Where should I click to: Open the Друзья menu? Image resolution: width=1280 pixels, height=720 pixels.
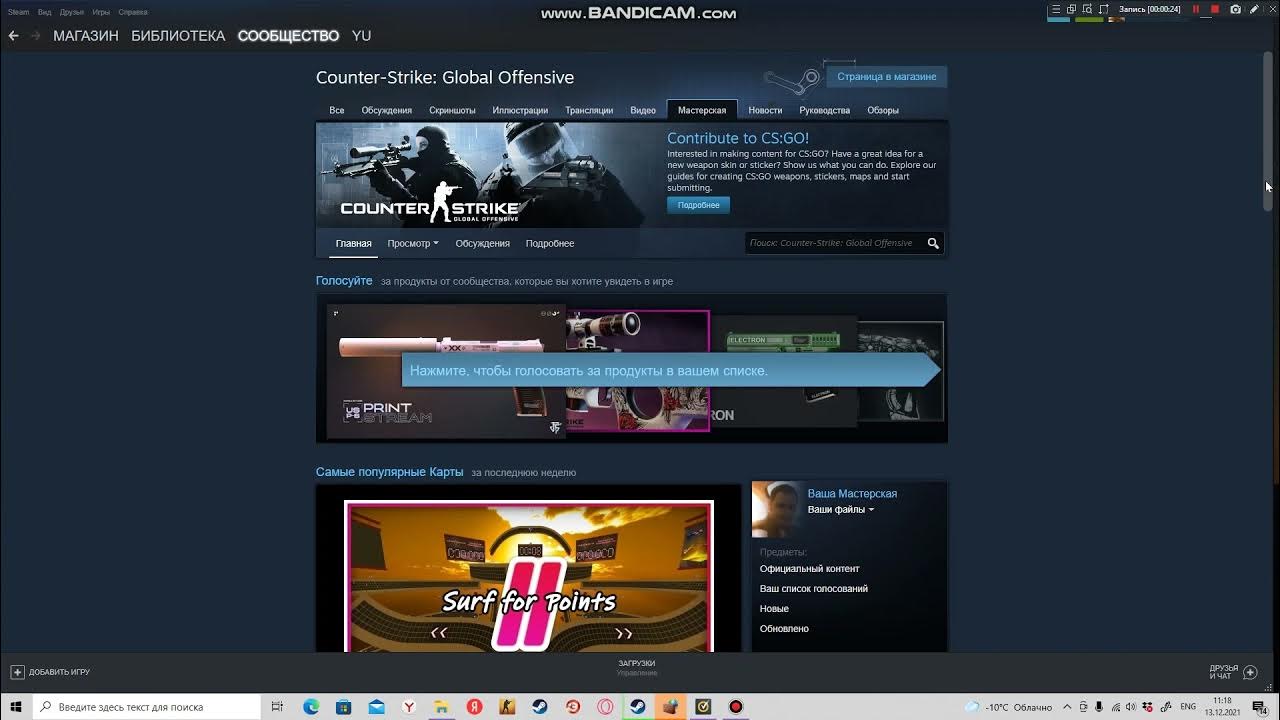click(72, 12)
